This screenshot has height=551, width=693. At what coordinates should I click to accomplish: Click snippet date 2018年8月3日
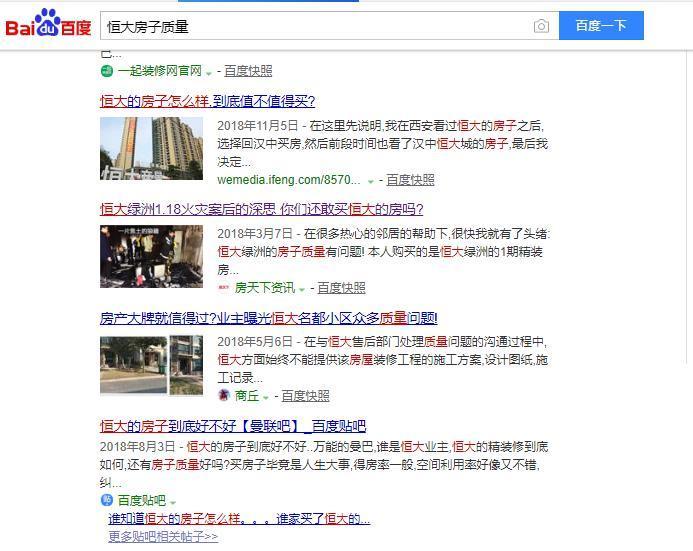coord(137,446)
